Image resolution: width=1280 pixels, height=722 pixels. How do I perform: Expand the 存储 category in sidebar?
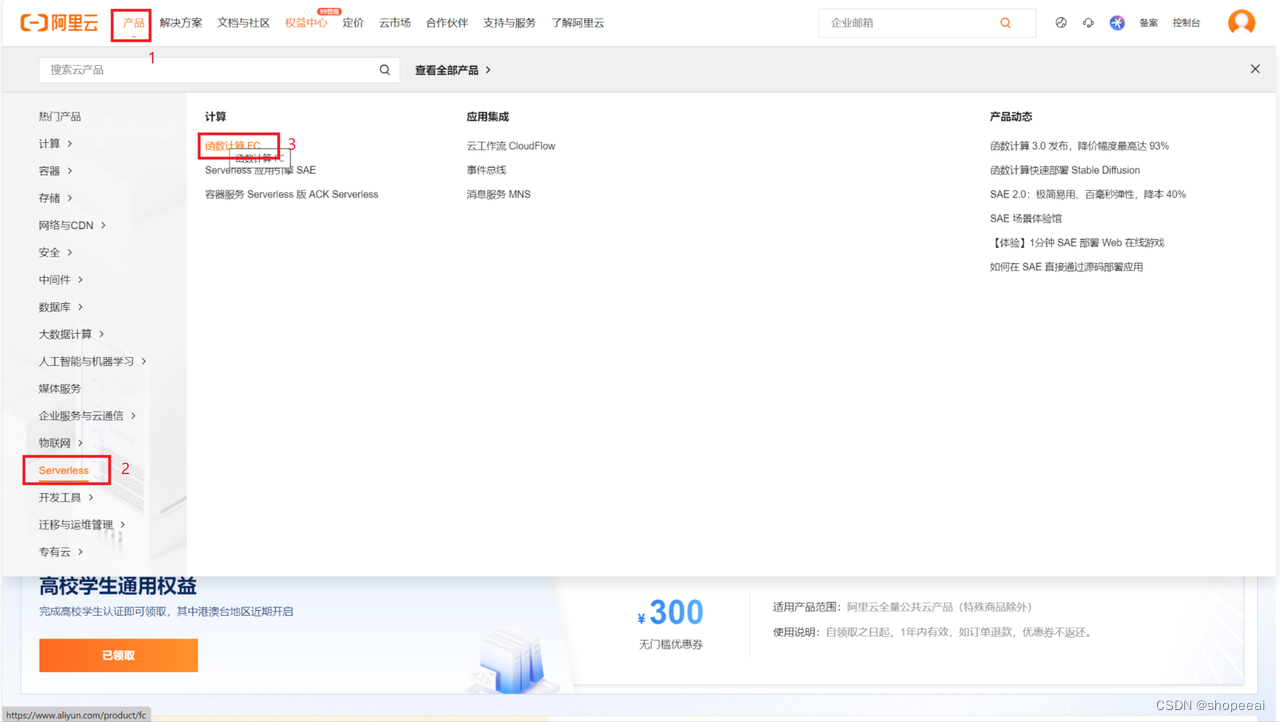coord(55,198)
